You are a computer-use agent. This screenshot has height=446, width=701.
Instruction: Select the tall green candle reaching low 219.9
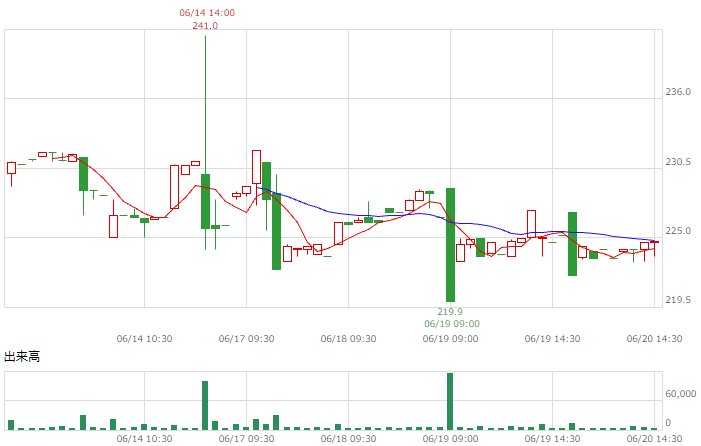[x=450, y=245]
